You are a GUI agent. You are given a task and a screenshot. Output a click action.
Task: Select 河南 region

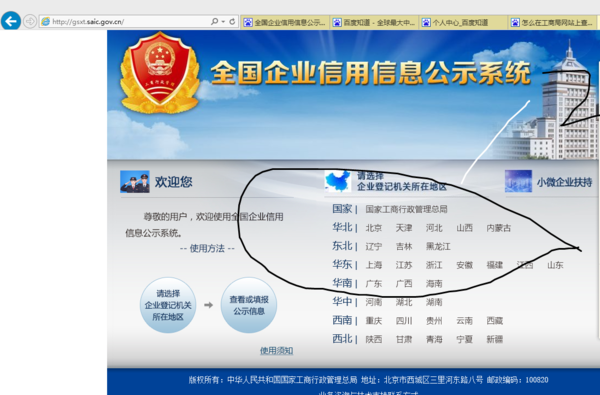tap(373, 302)
